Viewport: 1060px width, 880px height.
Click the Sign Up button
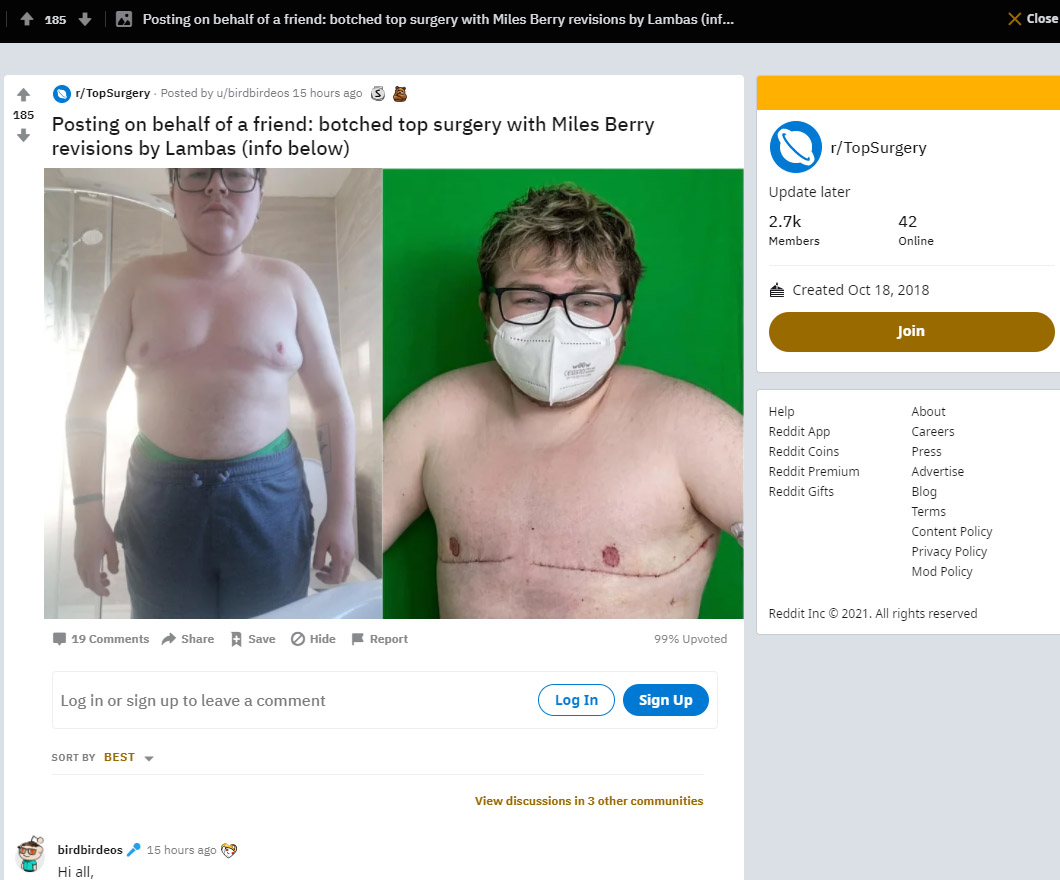[665, 700]
